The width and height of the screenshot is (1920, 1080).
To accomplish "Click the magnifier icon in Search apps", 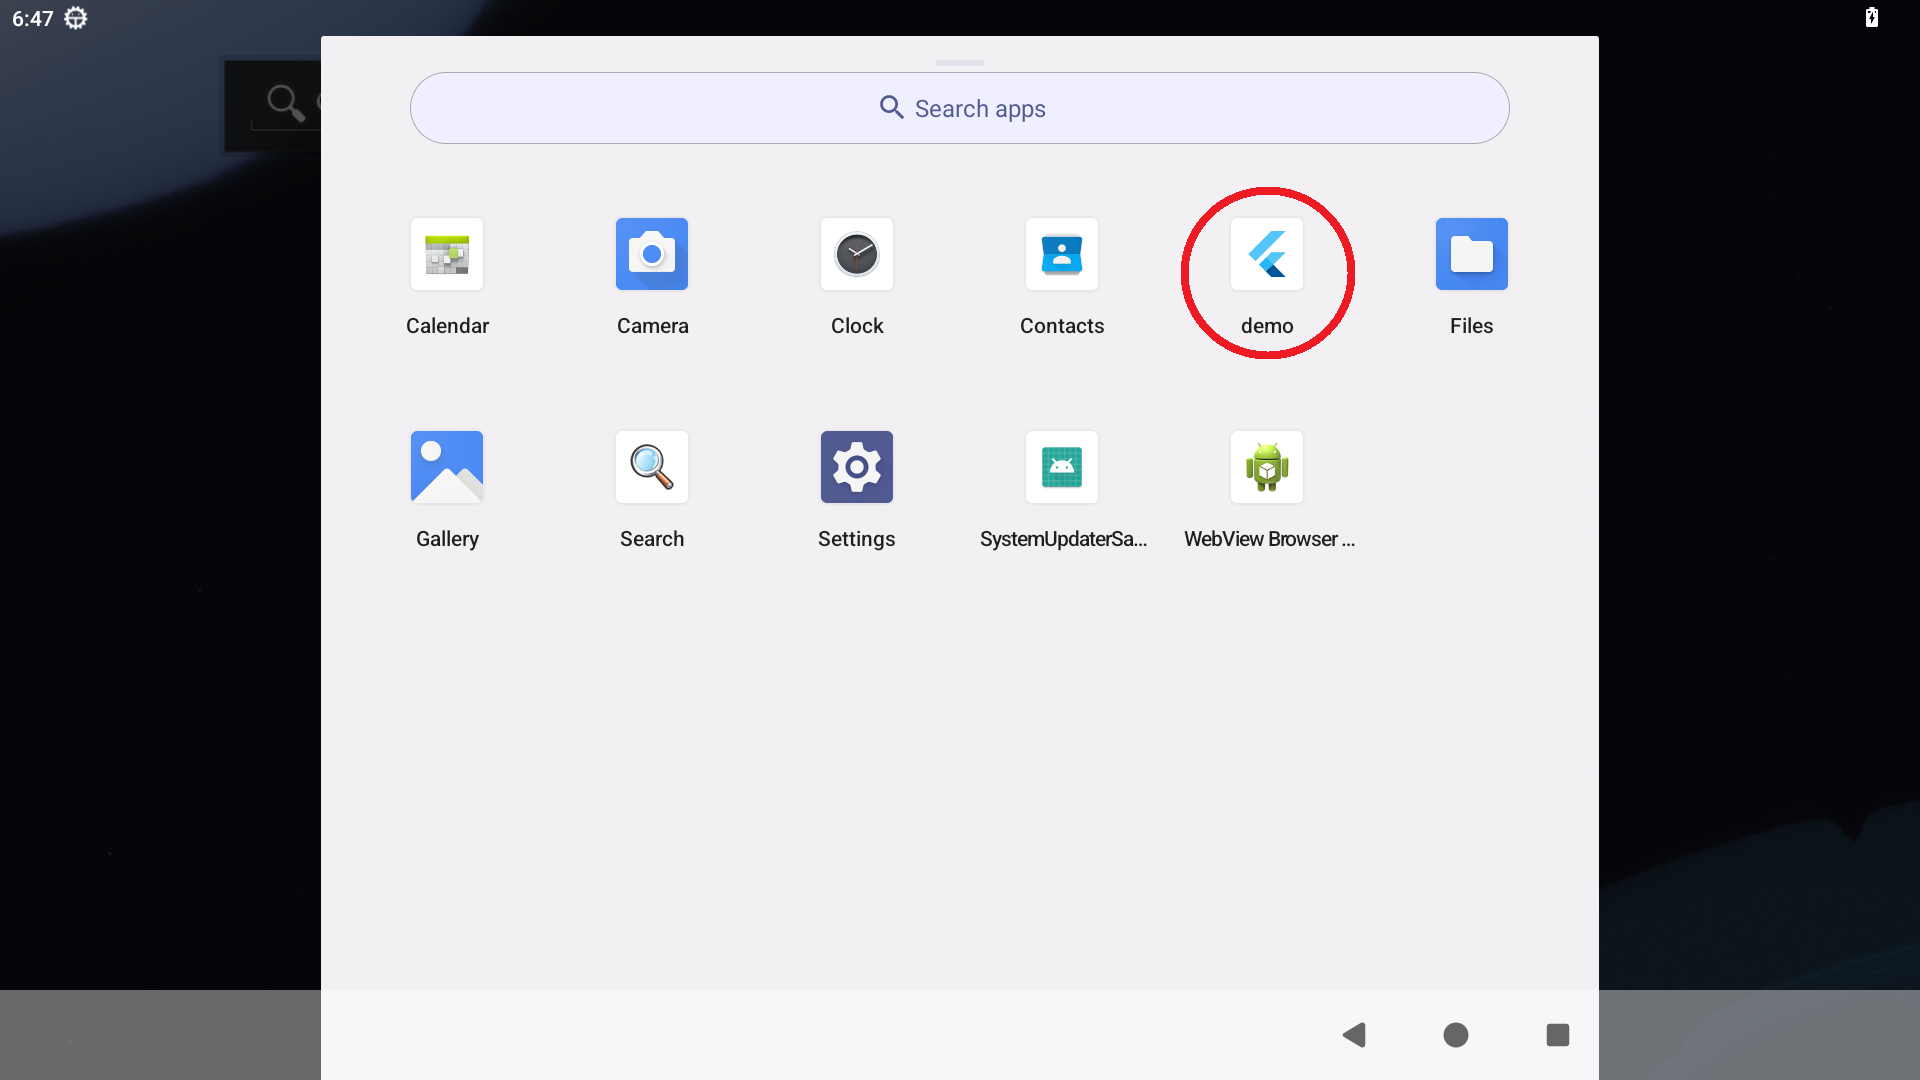I will coord(891,107).
